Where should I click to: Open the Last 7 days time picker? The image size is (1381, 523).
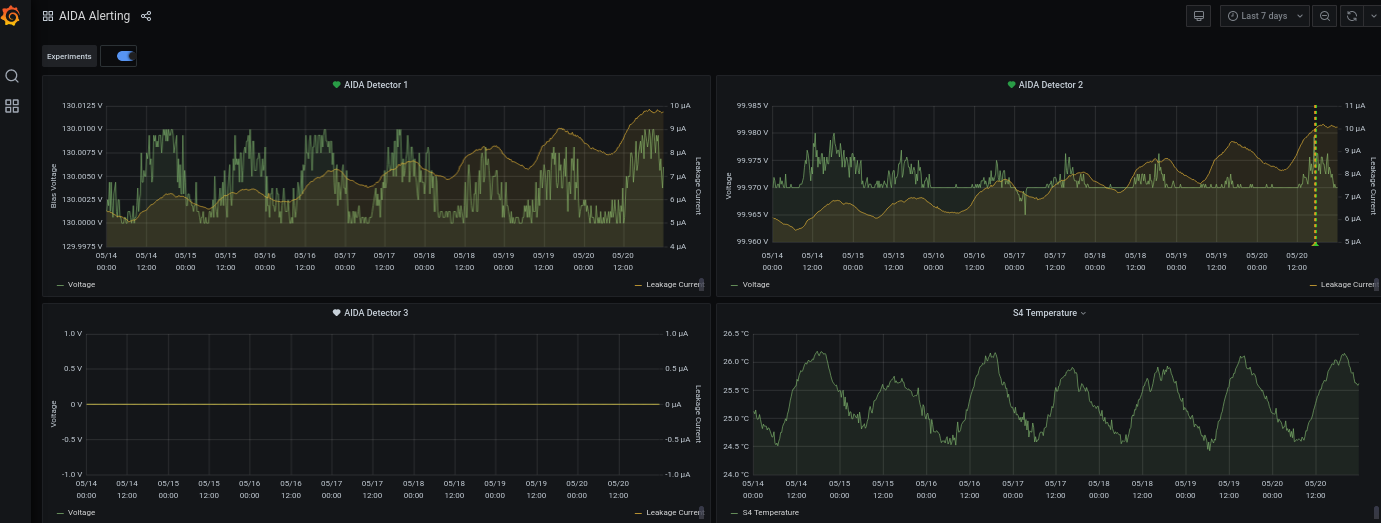click(x=1264, y=16)
